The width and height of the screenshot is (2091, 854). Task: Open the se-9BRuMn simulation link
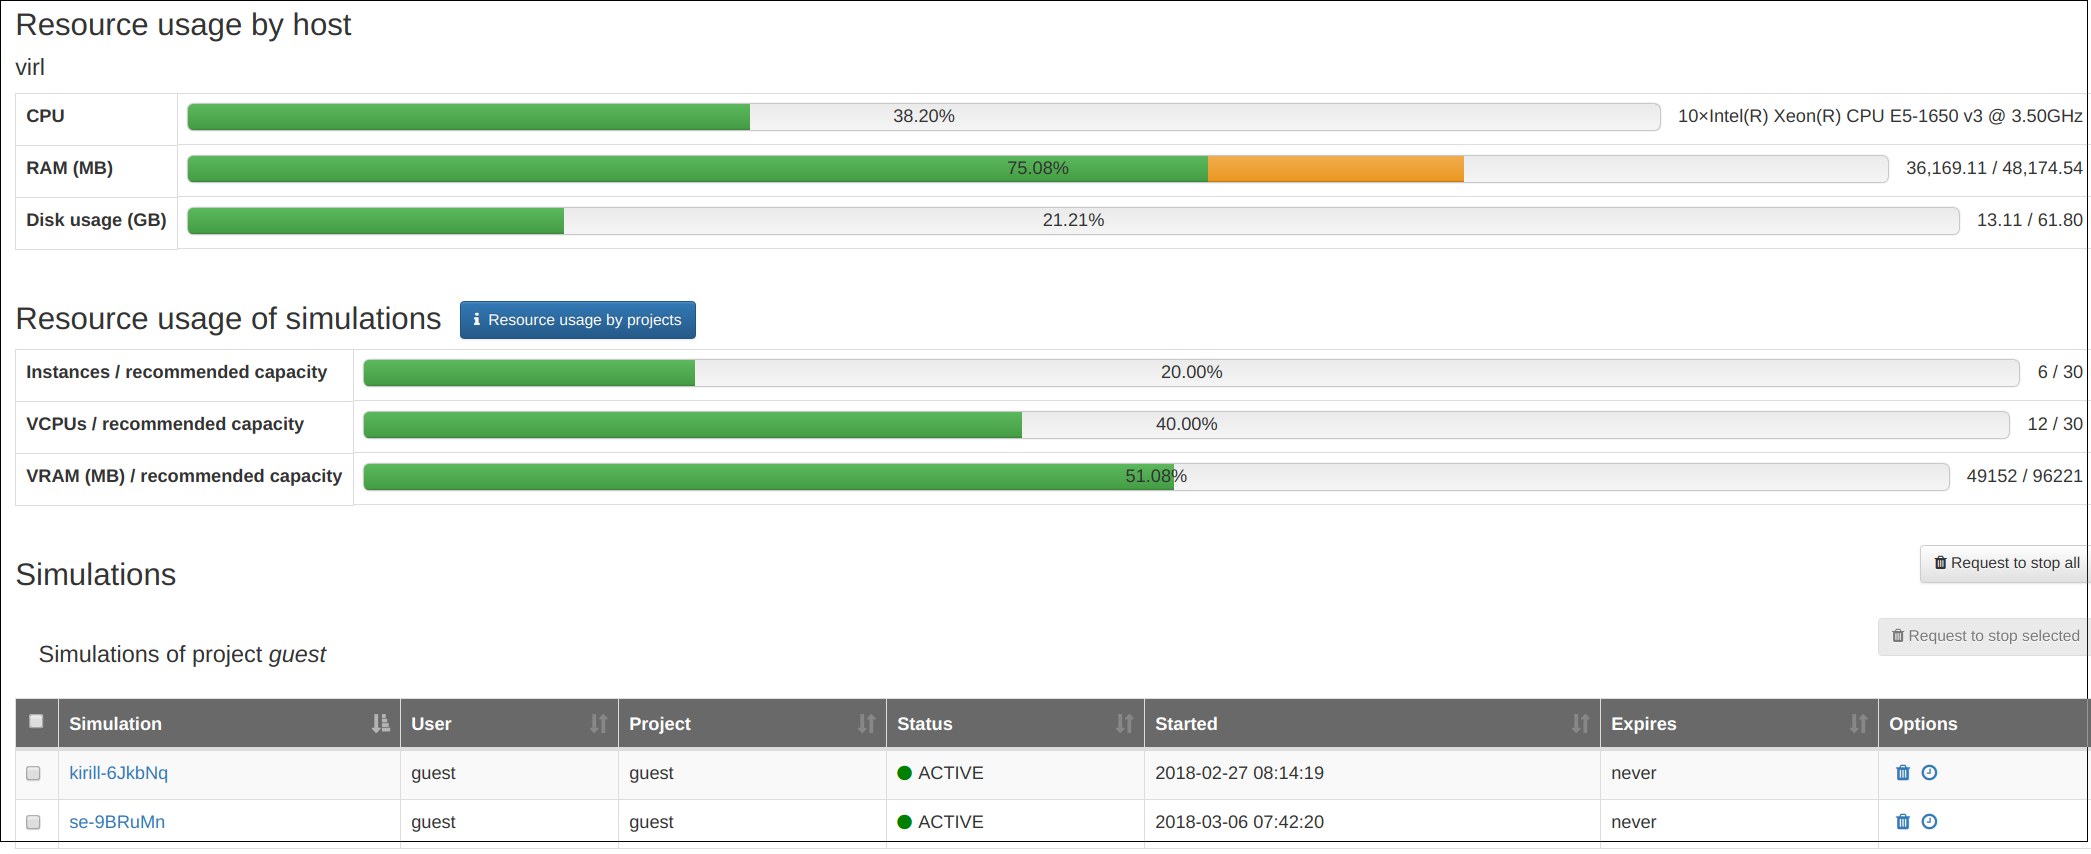[117, 822]
